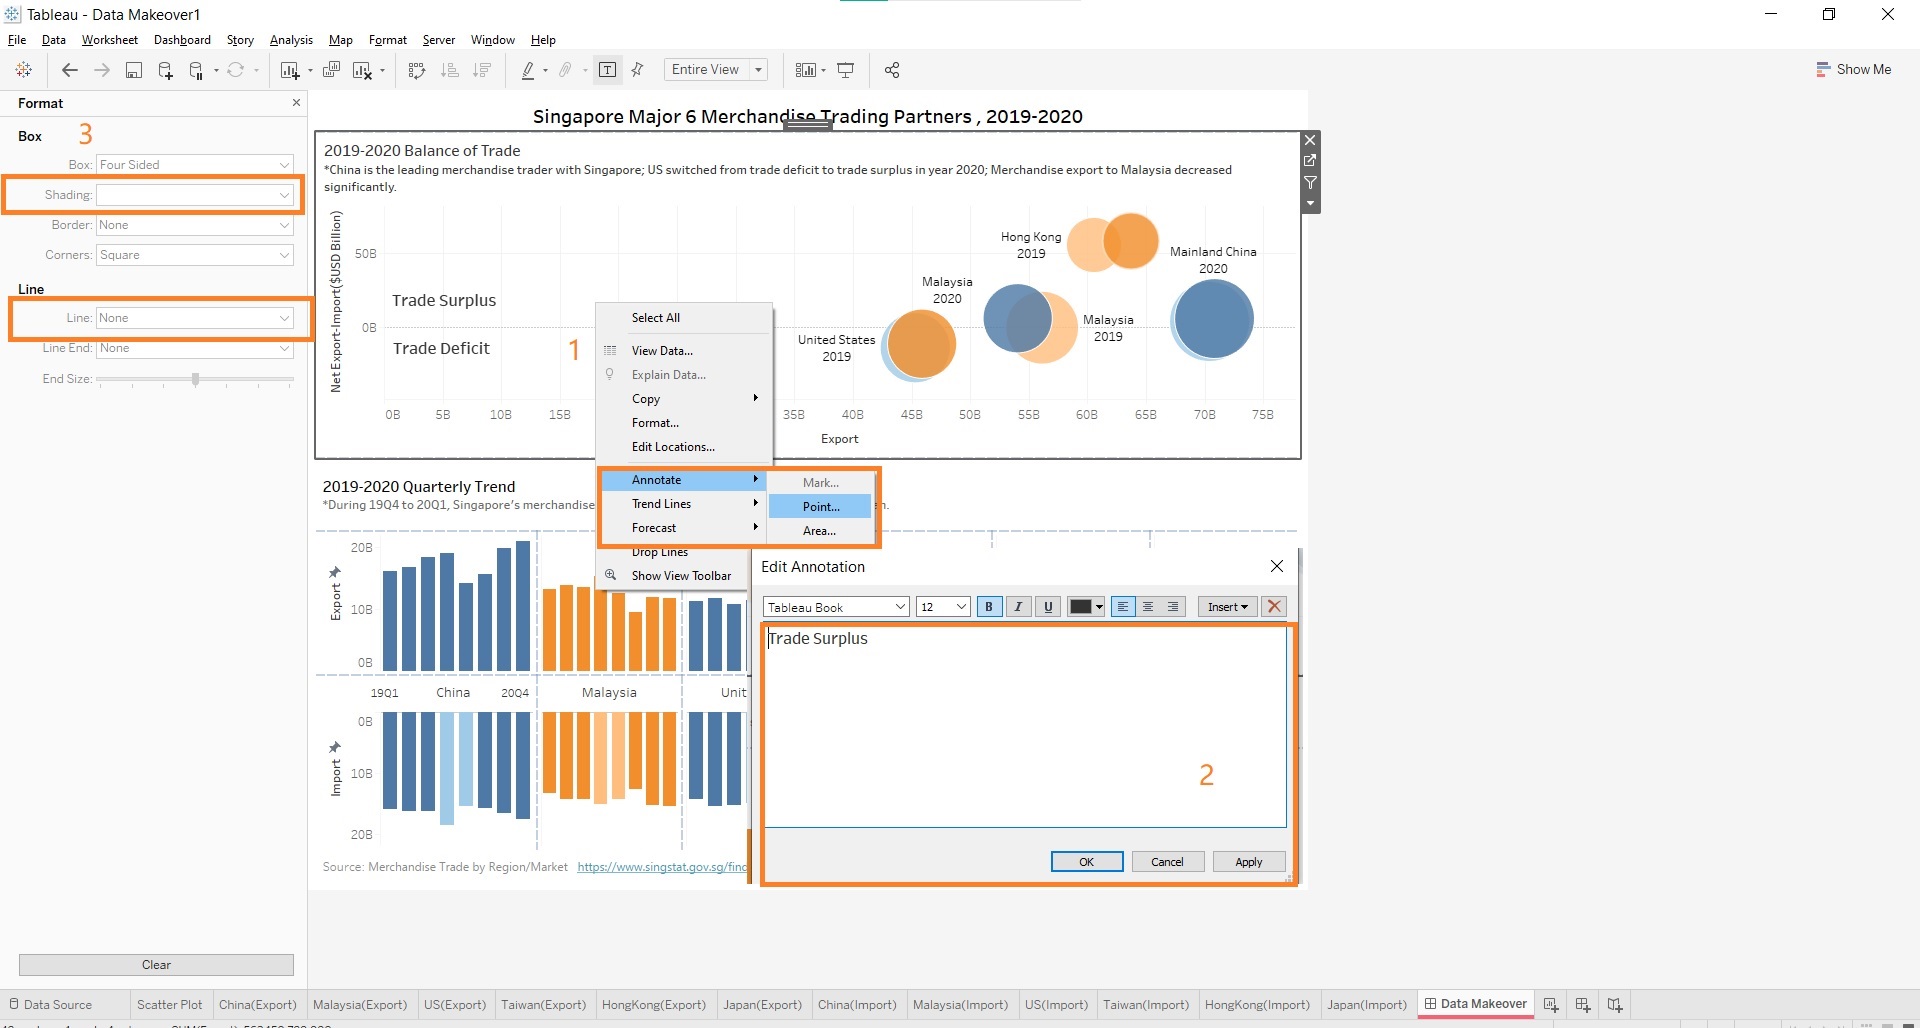The height and width of the screenshot is (1028, 1925).
Task: Click the Swap Rows and Columns icon
Action: [418, 70]
